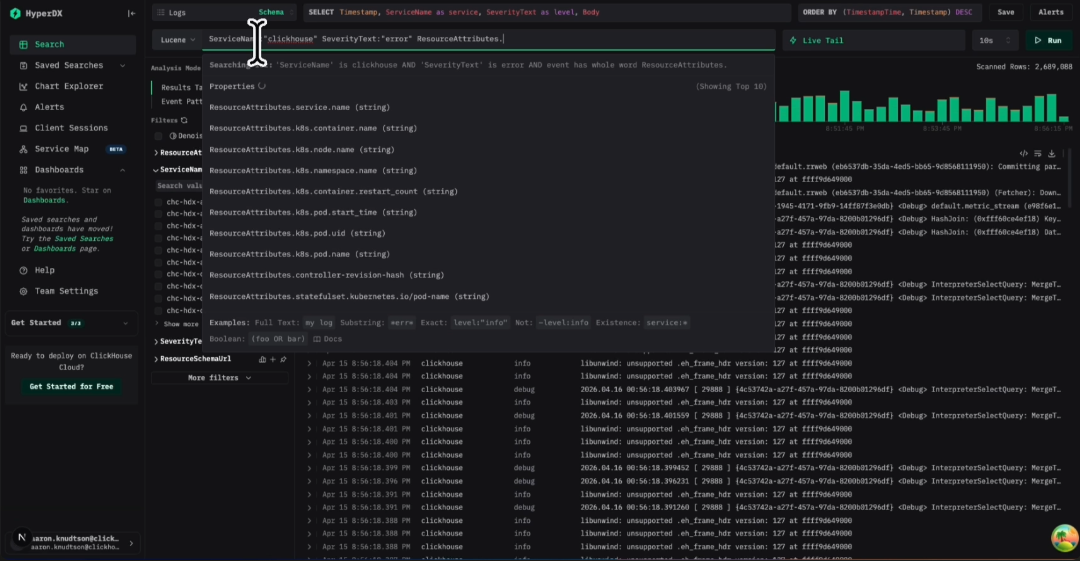Screen dimensions: 1080x561
Task: Choose ResourceAttributes.k8s.node.name suggestion
Action: [488, 150]
